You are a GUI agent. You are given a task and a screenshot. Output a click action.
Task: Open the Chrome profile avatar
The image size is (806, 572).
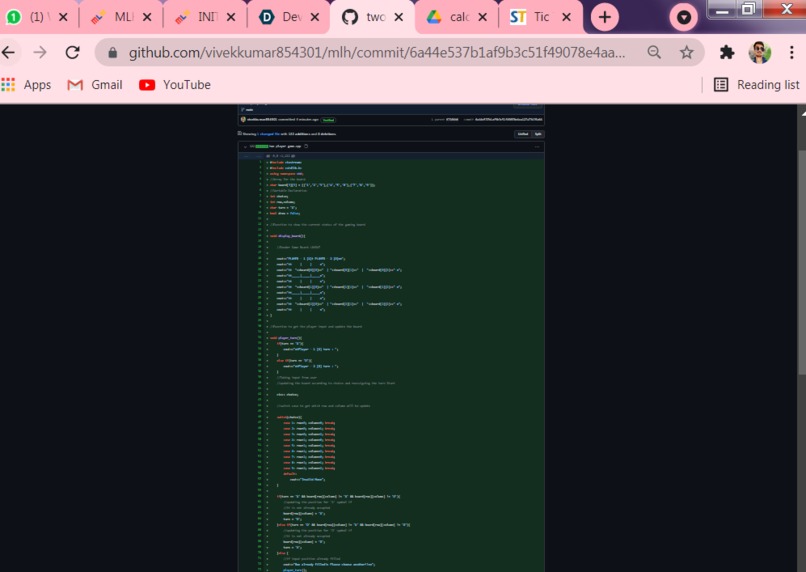pos(760,52)
